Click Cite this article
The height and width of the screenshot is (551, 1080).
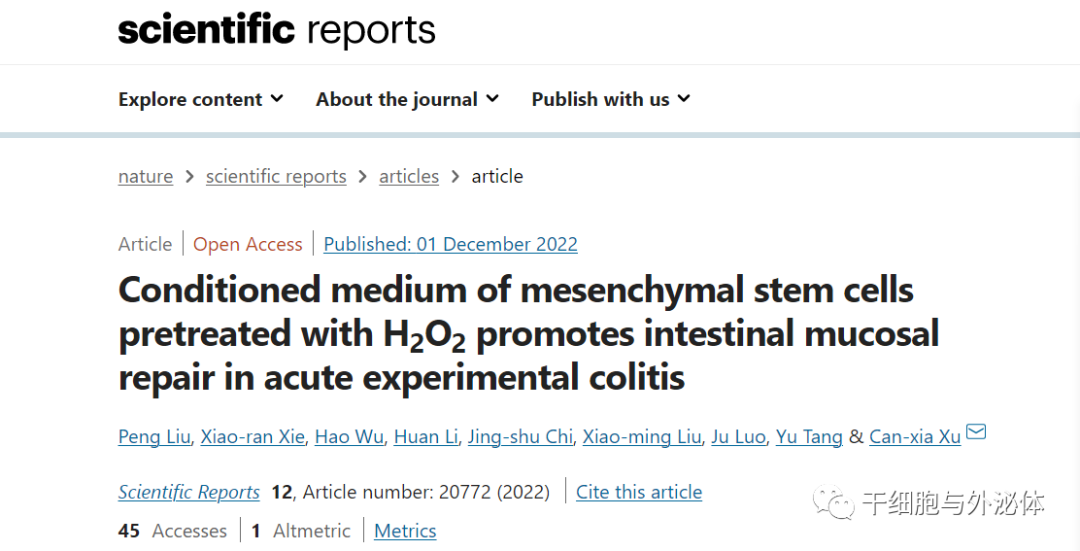pyautogui.click(x=639, y=492)
